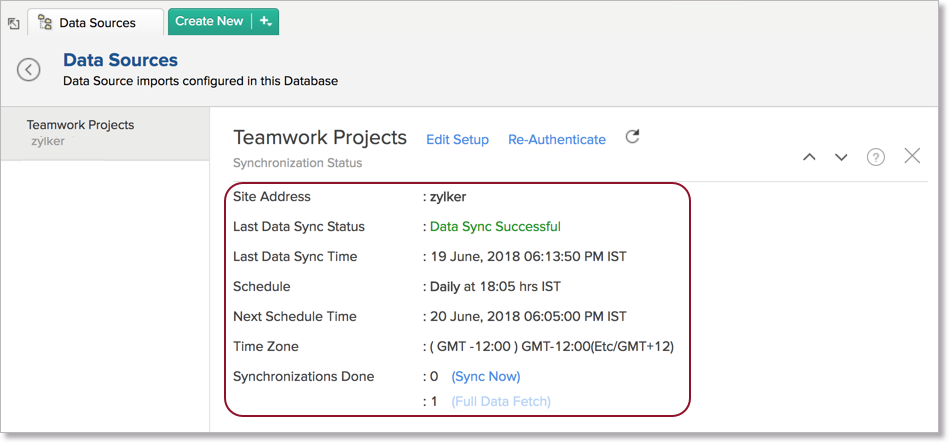Click the refresh icon next to Re-Authenticate
This screenshot has height=443, width=949.
coord(632,137)
